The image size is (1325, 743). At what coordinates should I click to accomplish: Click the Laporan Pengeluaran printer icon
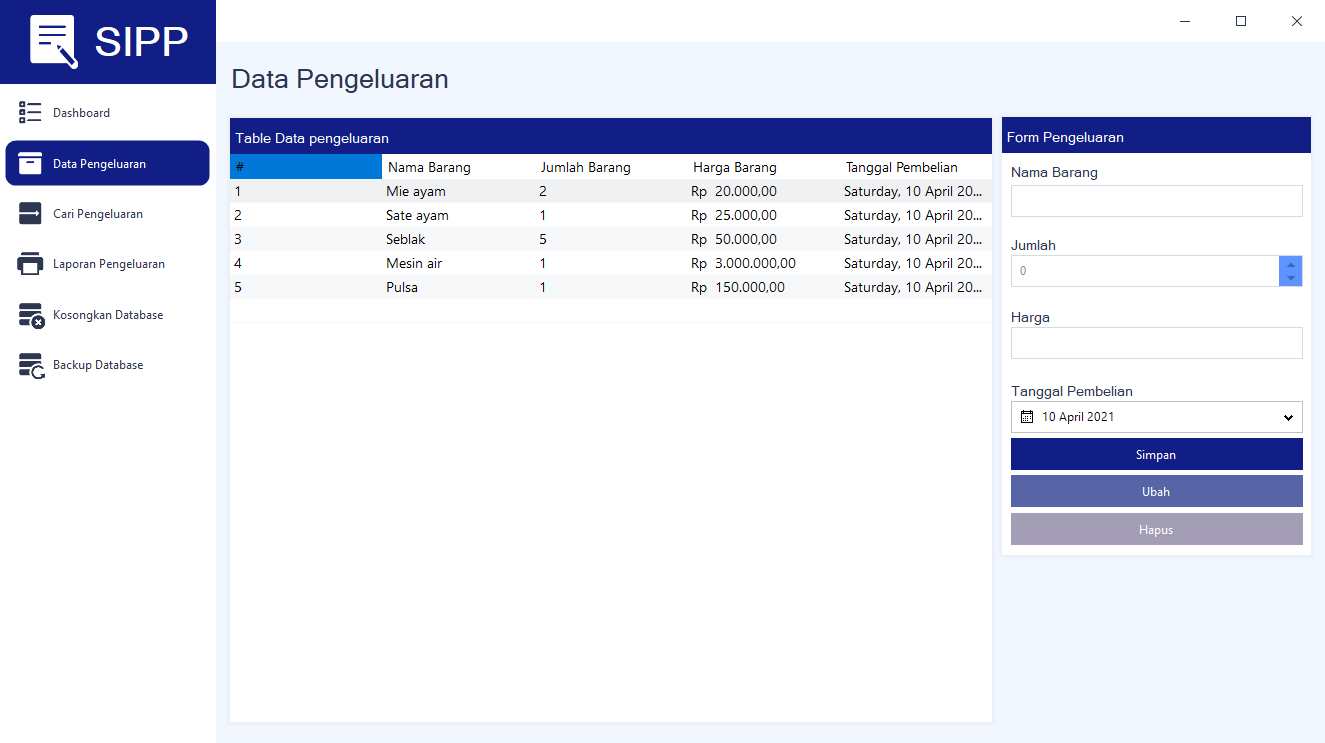30,264
